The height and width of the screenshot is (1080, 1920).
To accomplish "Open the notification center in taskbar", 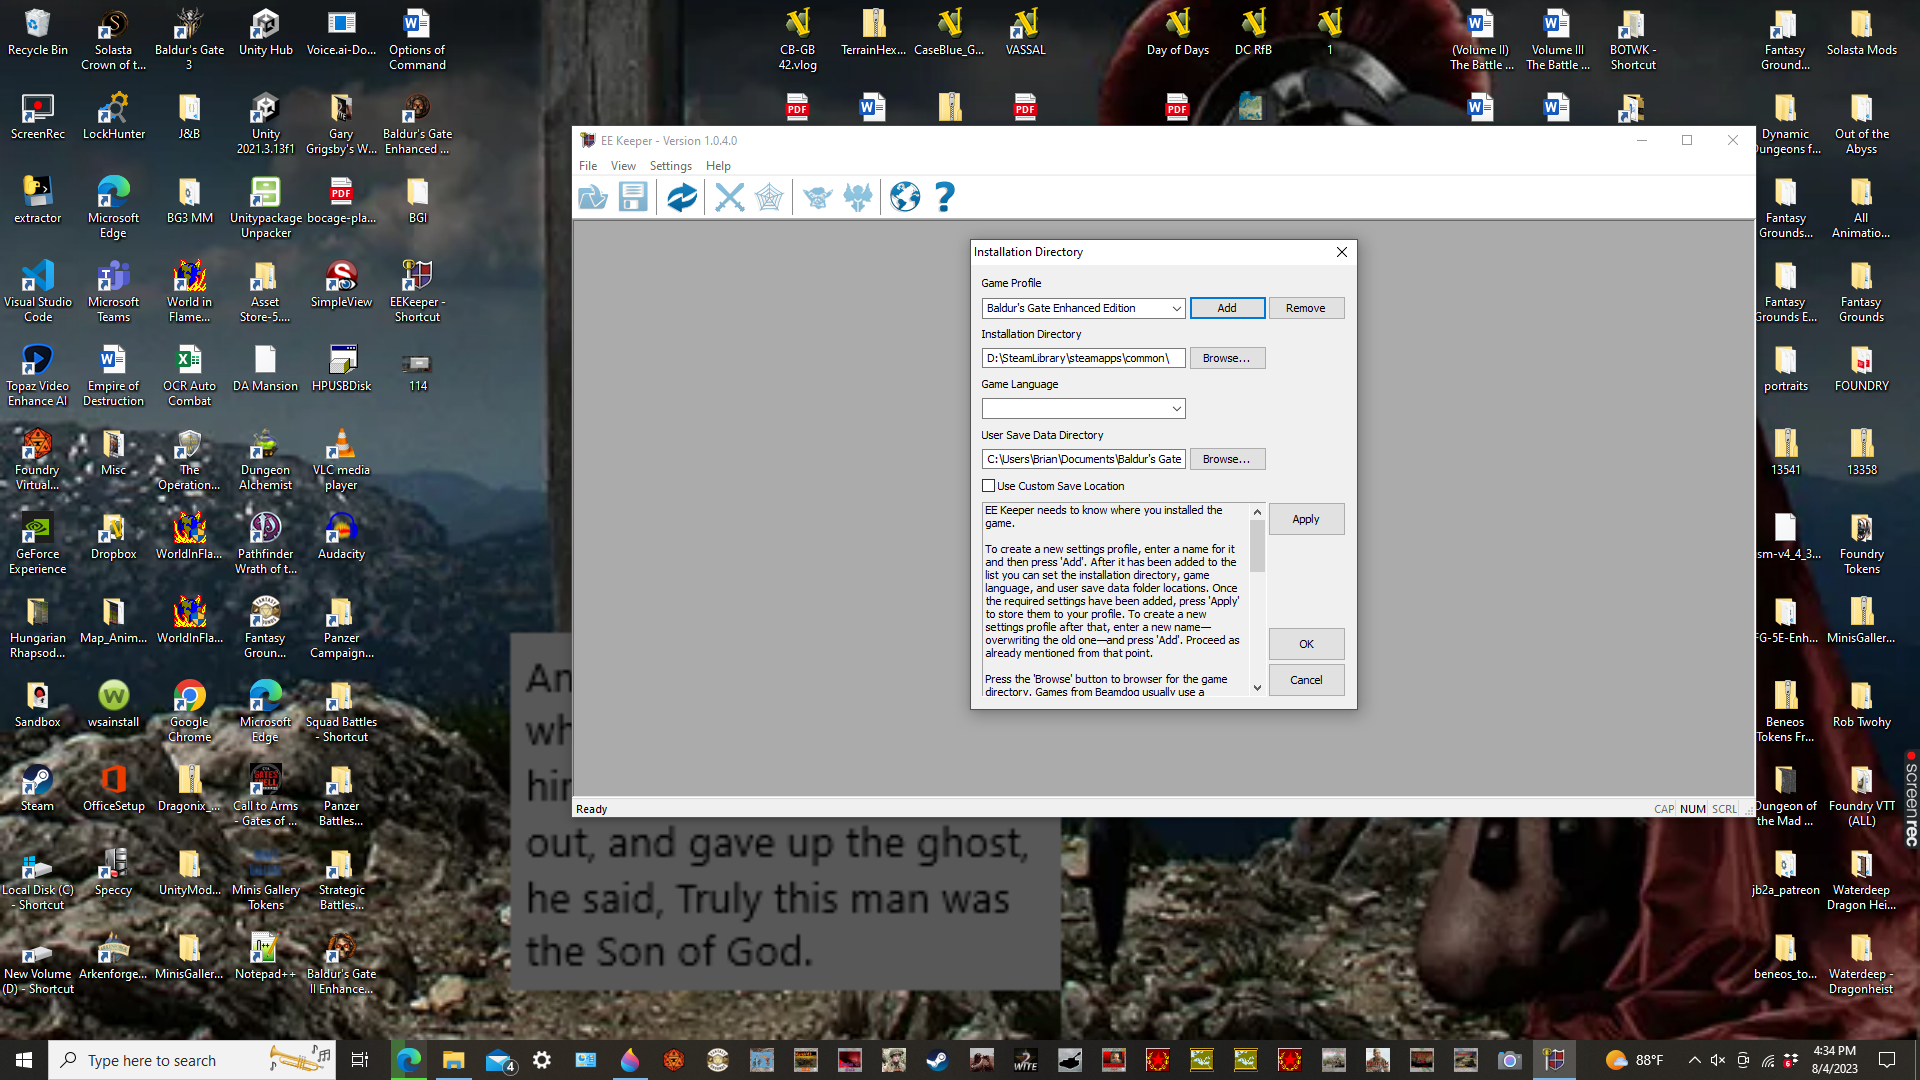I will click(x=1887, y=1060).
